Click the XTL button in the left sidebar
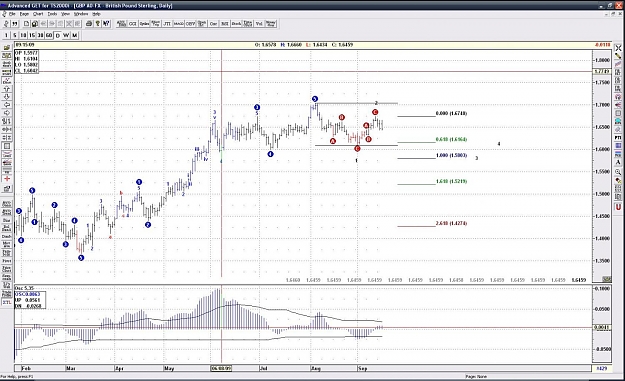Screen dimensions: 625x381 tap(7, 302)
